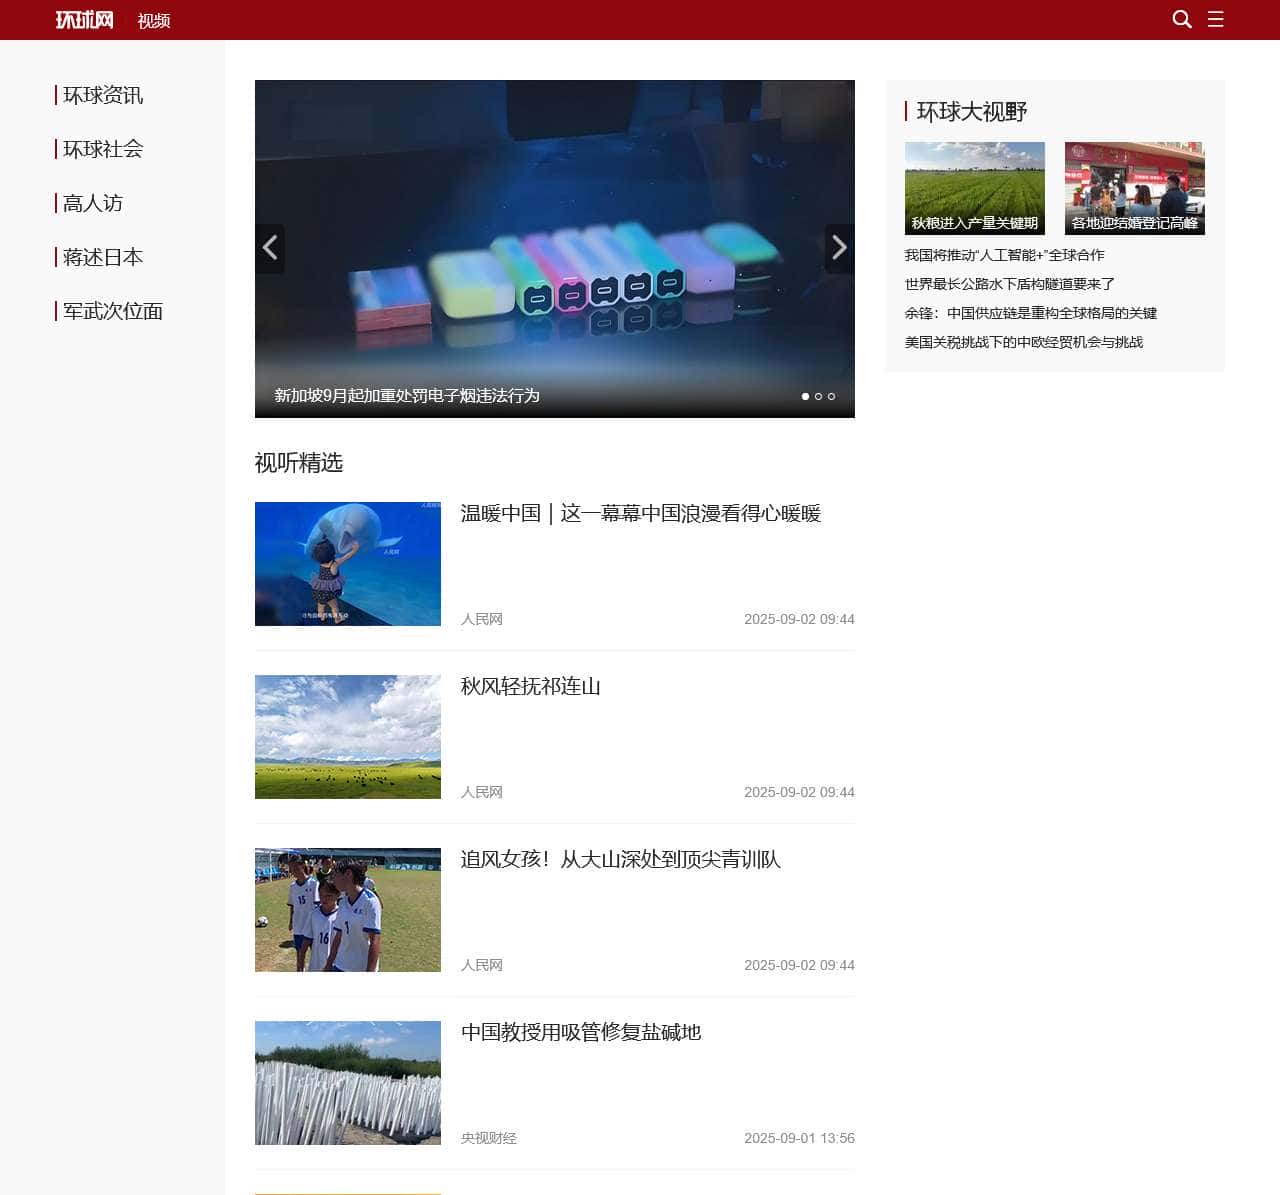Click the 秋粮进入产量关键期 thumbnail
Viewport: 1280px width, 1195px height.
pos(974,188)
